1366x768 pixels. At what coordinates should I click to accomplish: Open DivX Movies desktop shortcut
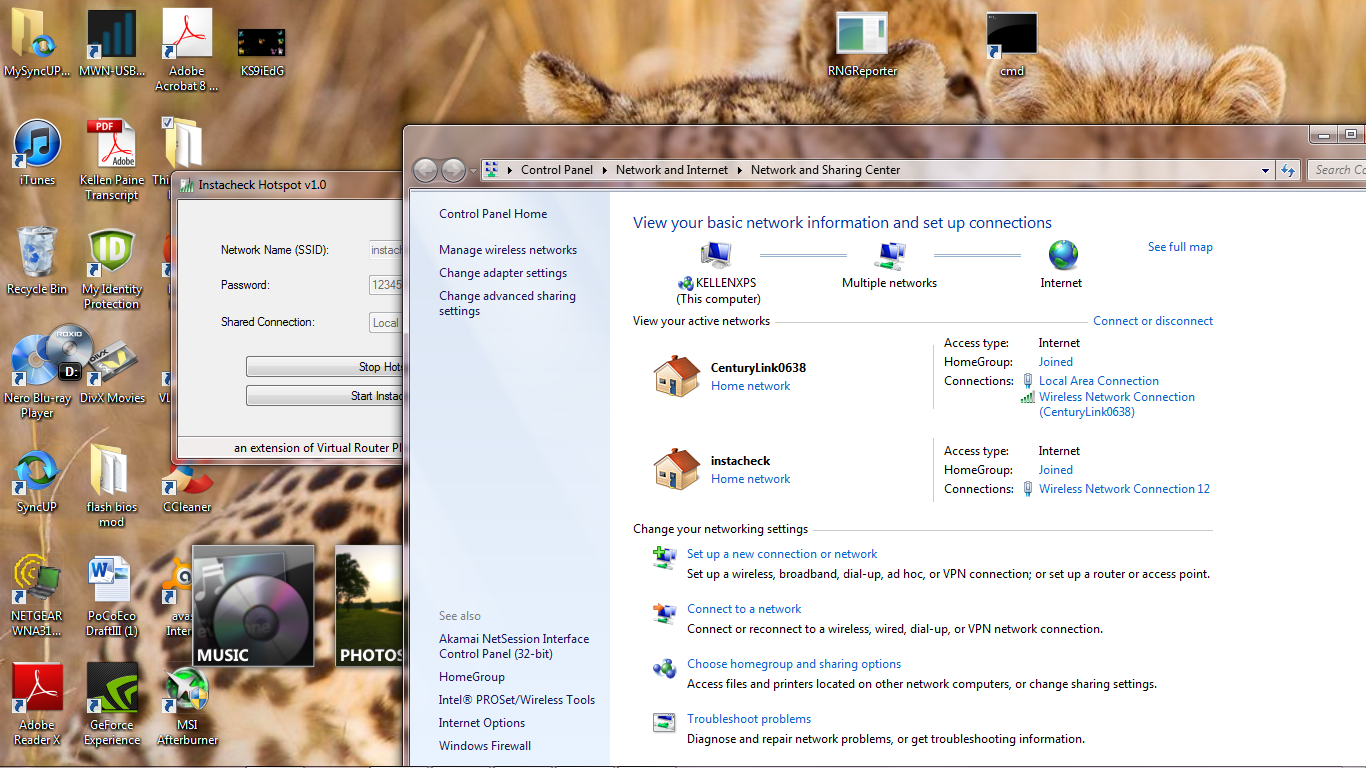coord(112,370)
